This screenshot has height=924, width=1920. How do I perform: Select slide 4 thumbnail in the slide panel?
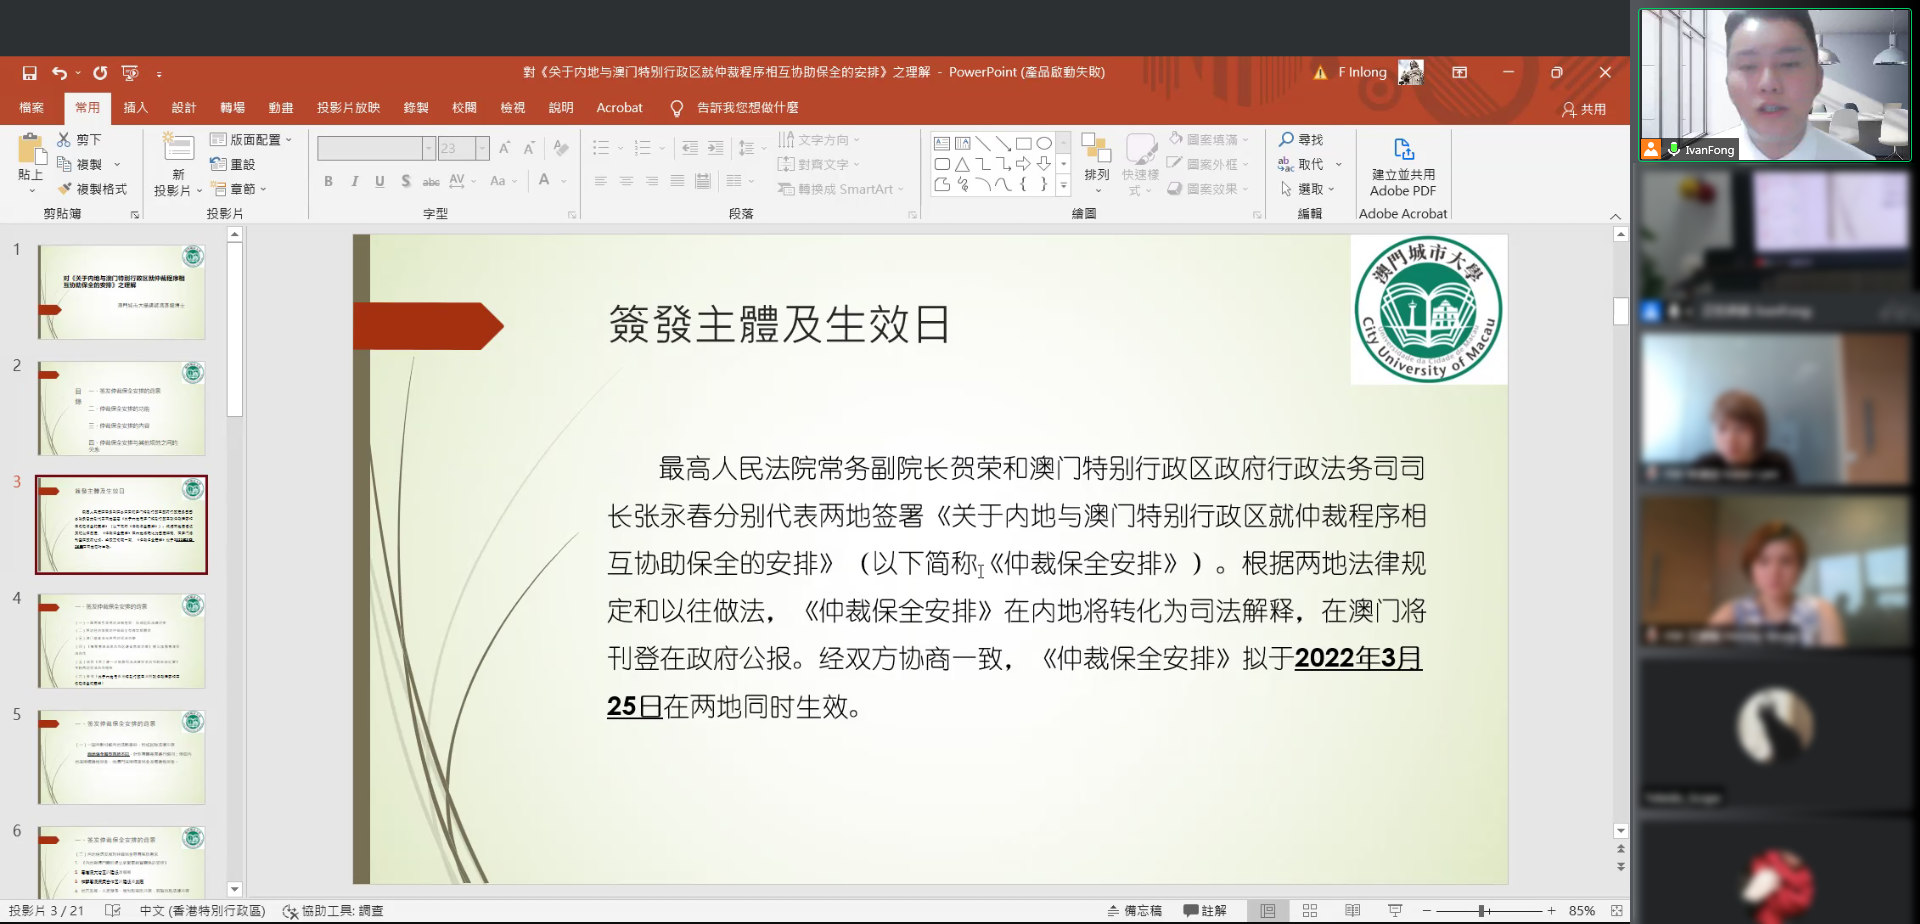click(x=121, y=641)
